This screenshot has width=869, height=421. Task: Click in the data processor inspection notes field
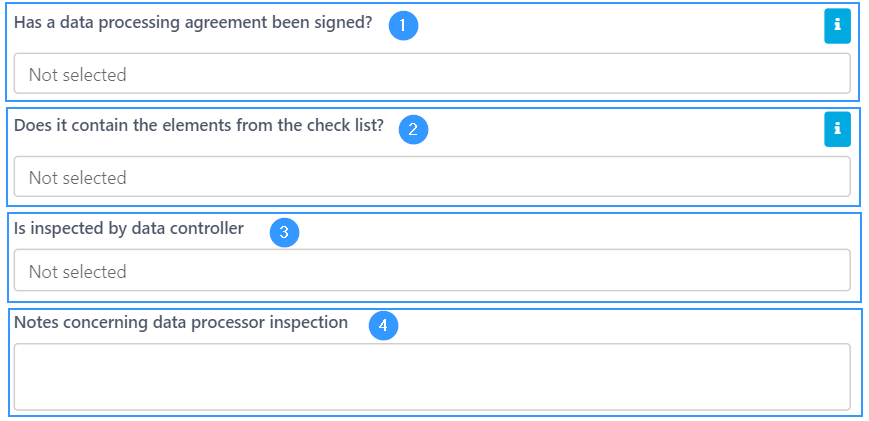coord(432,377)
